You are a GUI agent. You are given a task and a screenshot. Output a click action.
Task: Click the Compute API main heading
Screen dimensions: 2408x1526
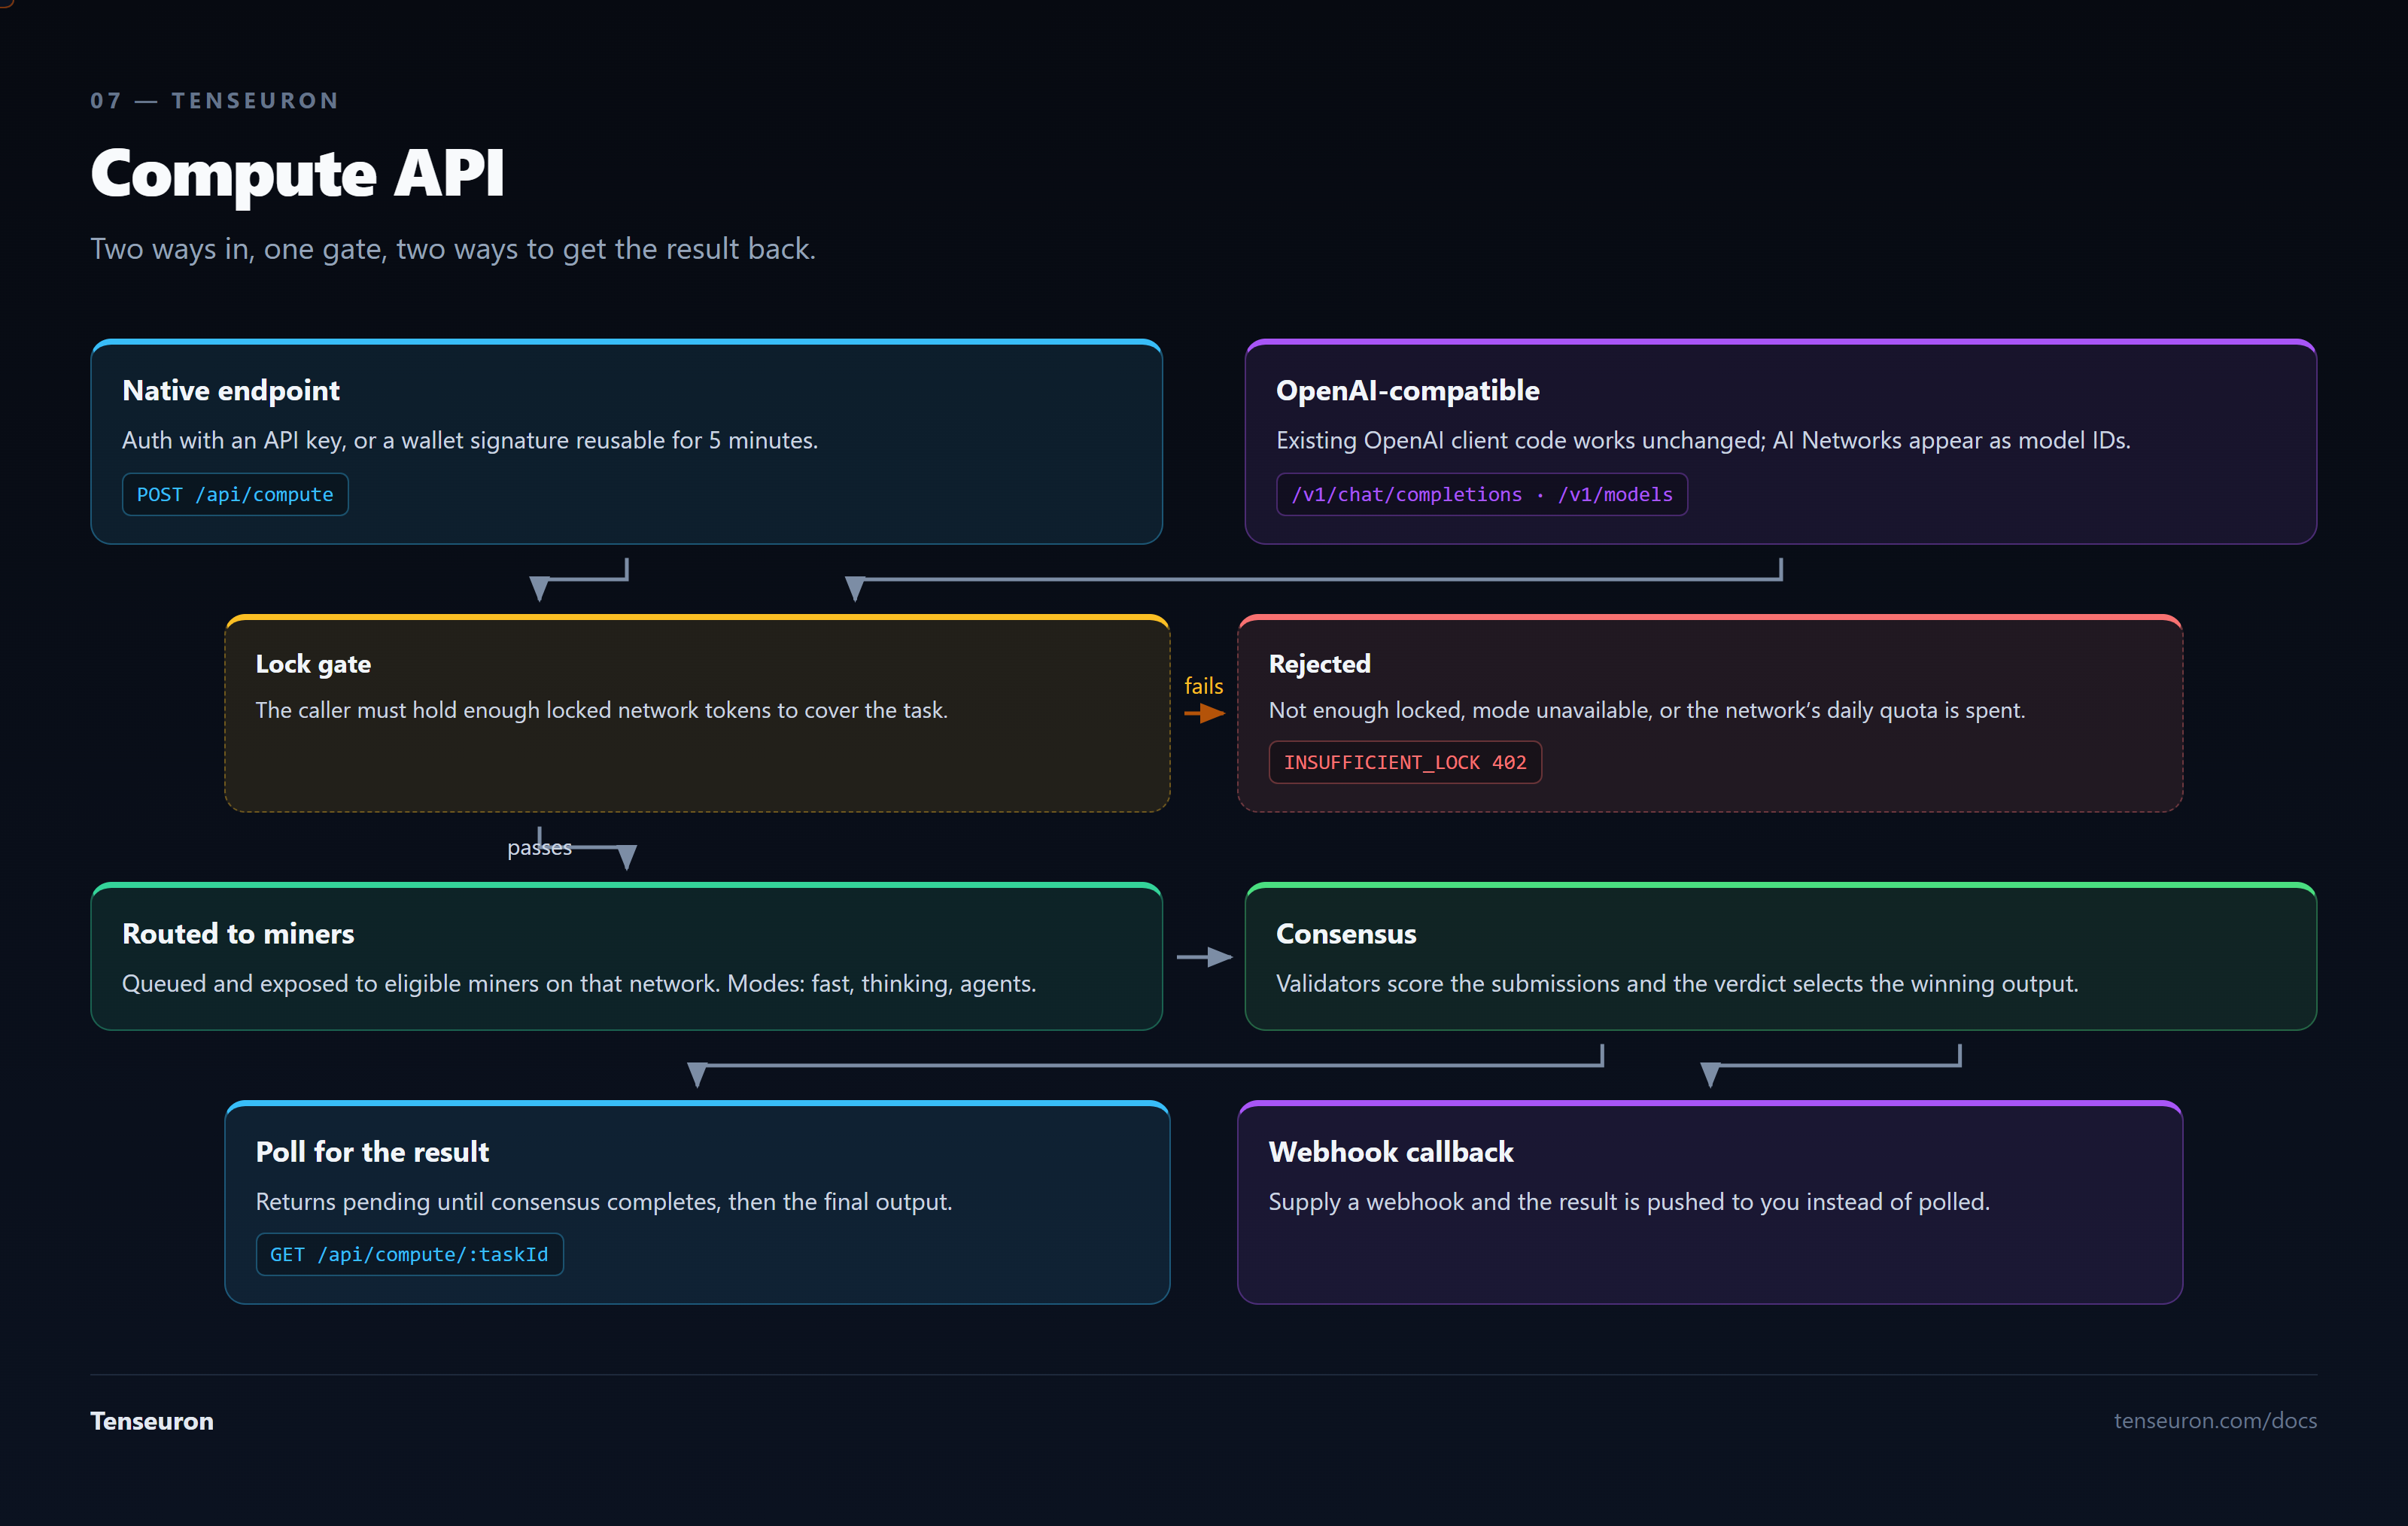coord(297,174)
